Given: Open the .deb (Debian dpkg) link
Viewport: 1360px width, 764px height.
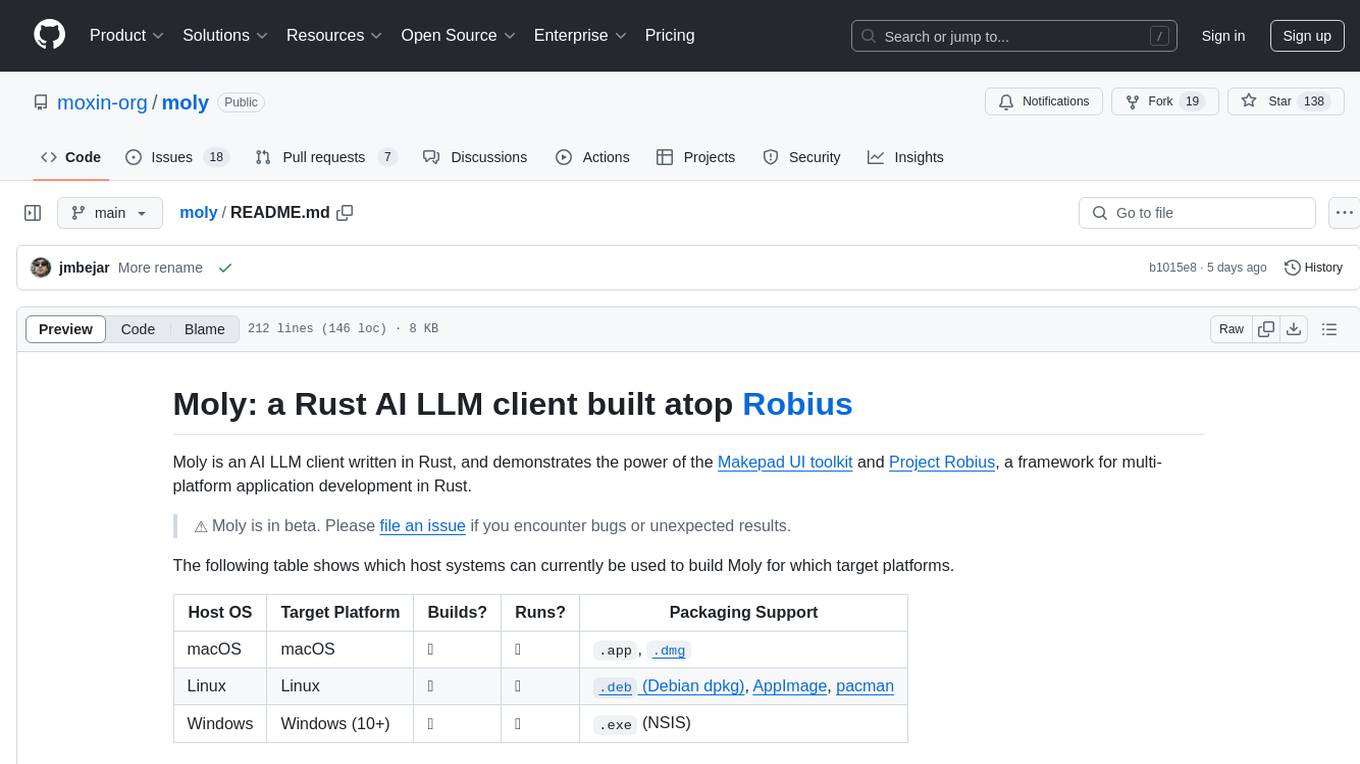Looking at the screenshot, I should point(669,686).
